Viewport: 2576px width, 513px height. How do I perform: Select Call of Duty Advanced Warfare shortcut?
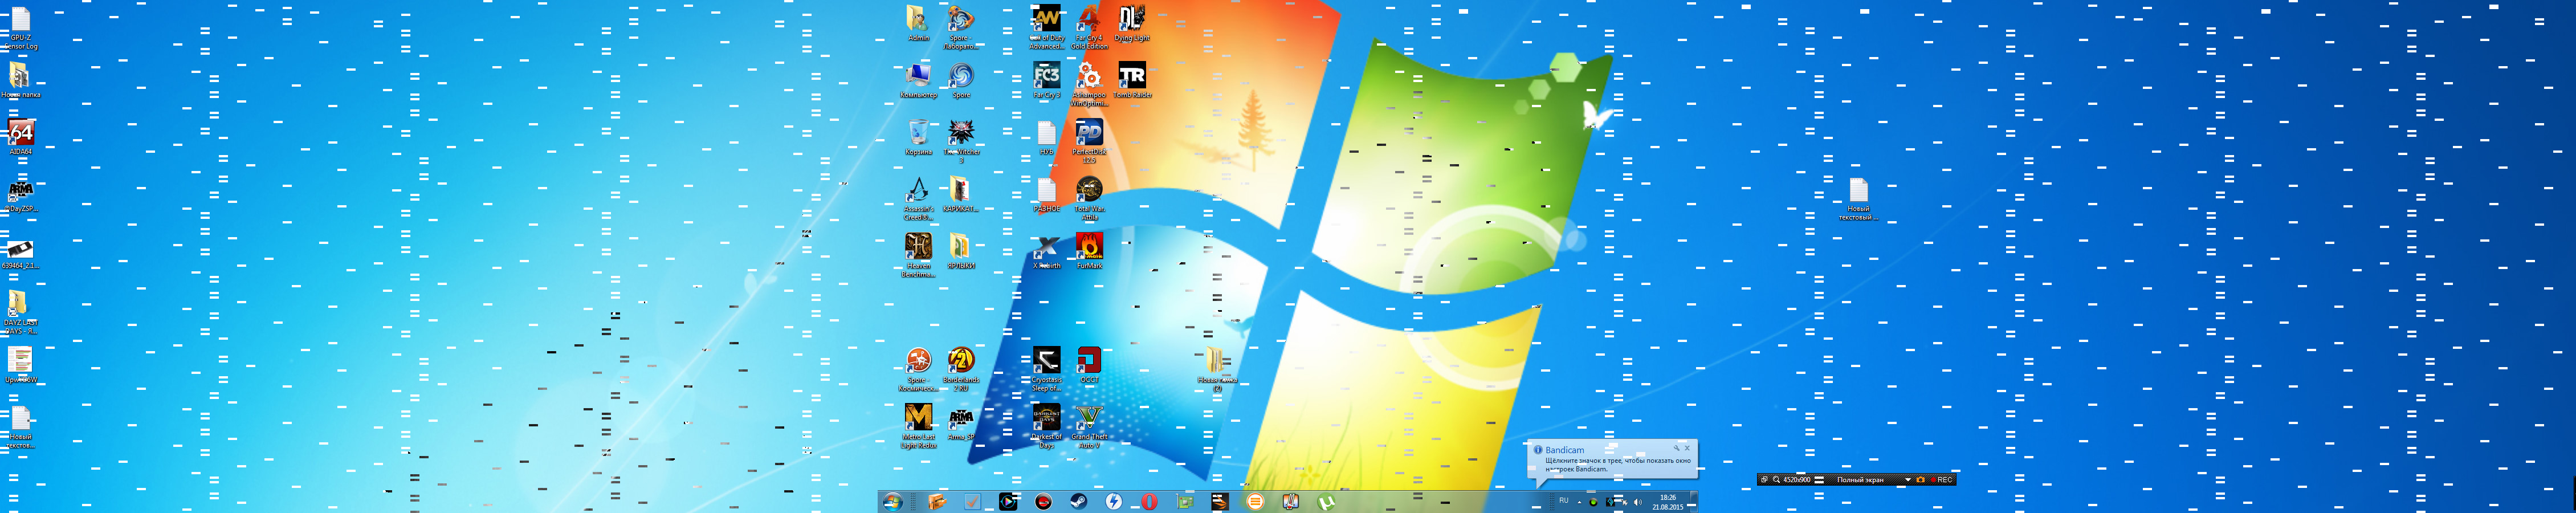point(1046,27)
